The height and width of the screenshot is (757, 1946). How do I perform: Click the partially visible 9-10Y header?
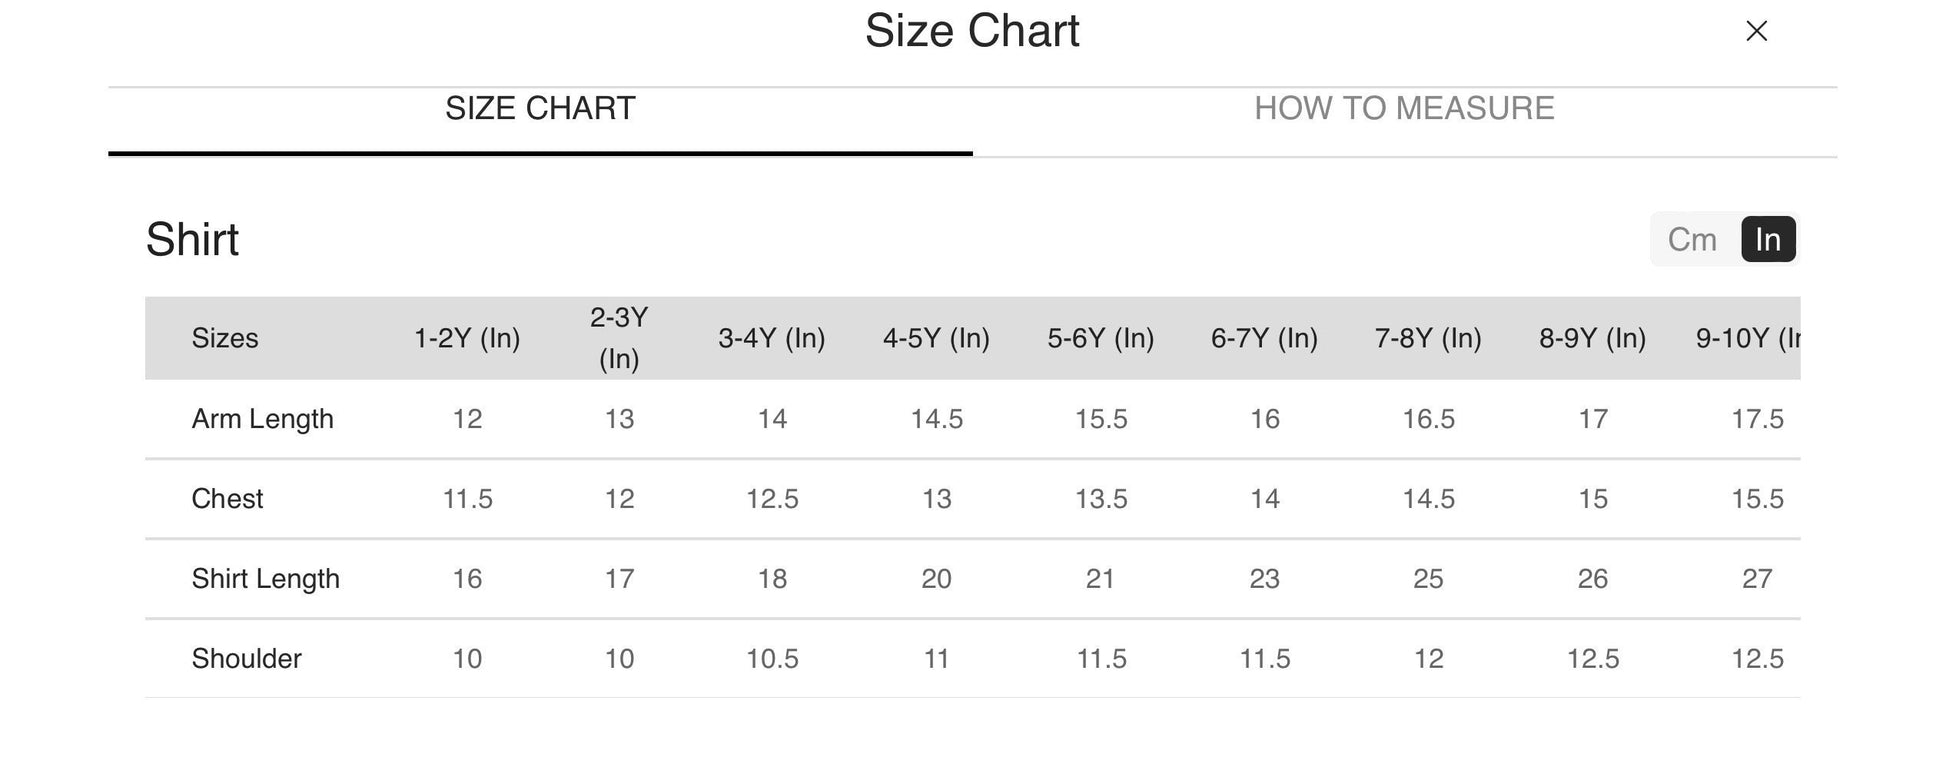coord(1748,338)
